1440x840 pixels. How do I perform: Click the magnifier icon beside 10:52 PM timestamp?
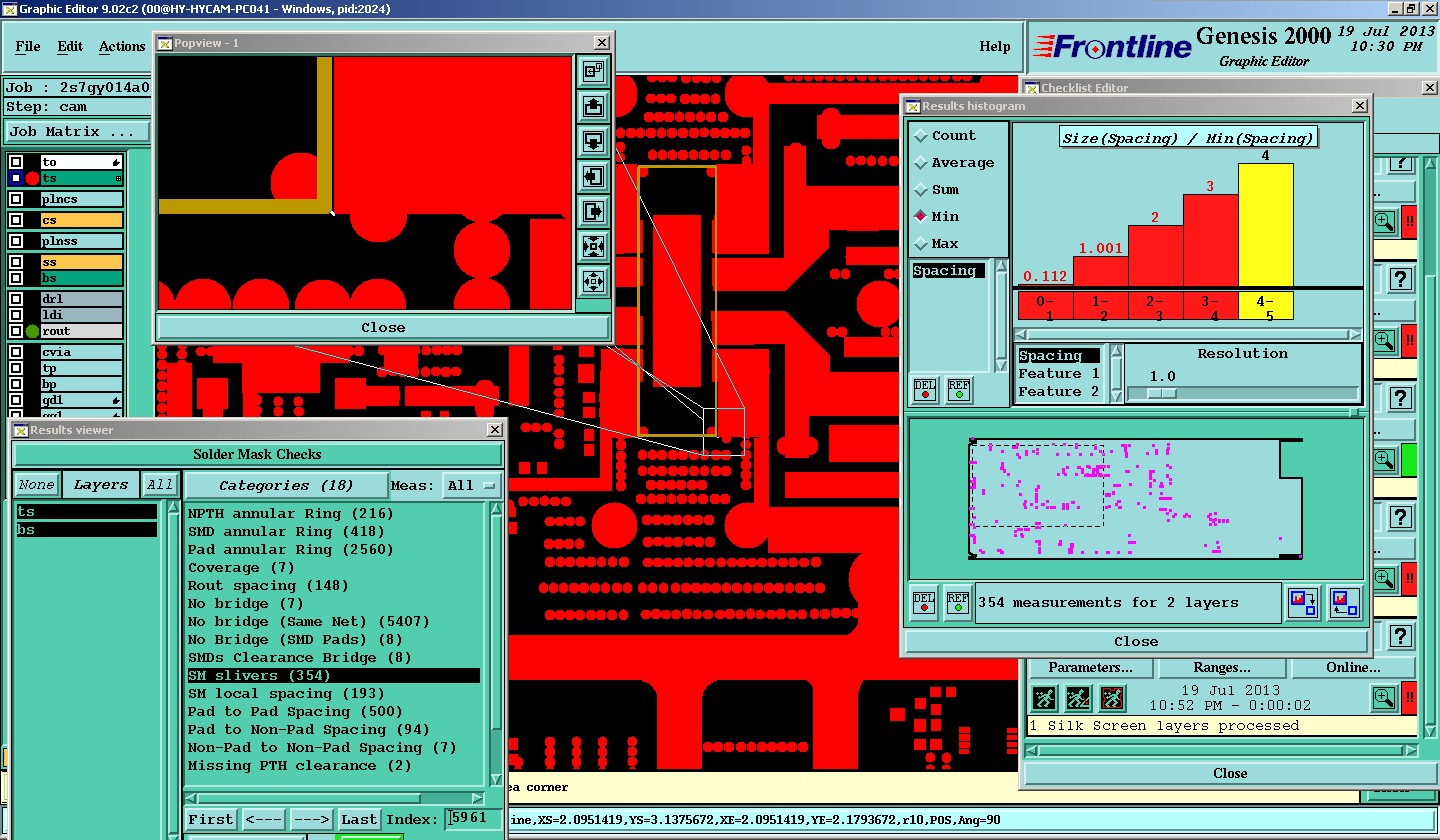pos(1384,698)
